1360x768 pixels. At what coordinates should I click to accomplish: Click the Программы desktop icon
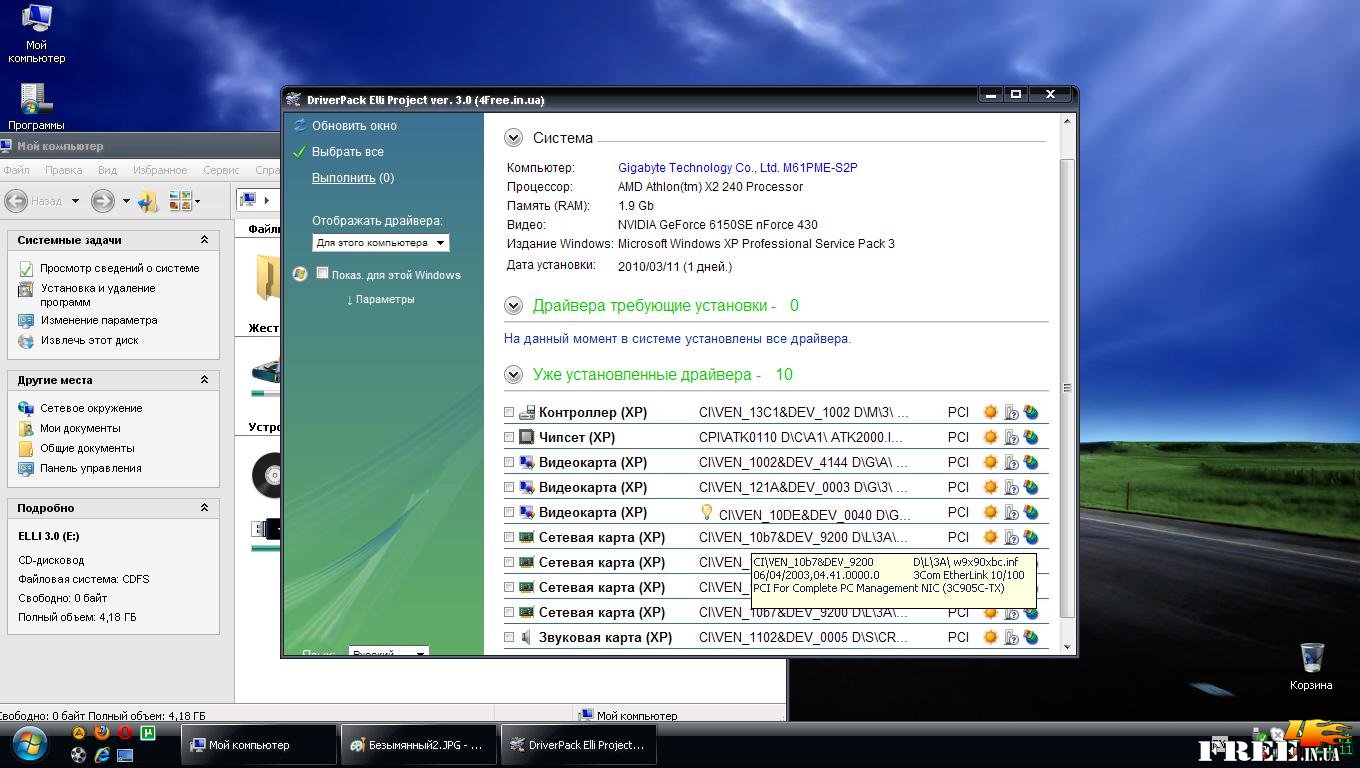click(36, 106)
